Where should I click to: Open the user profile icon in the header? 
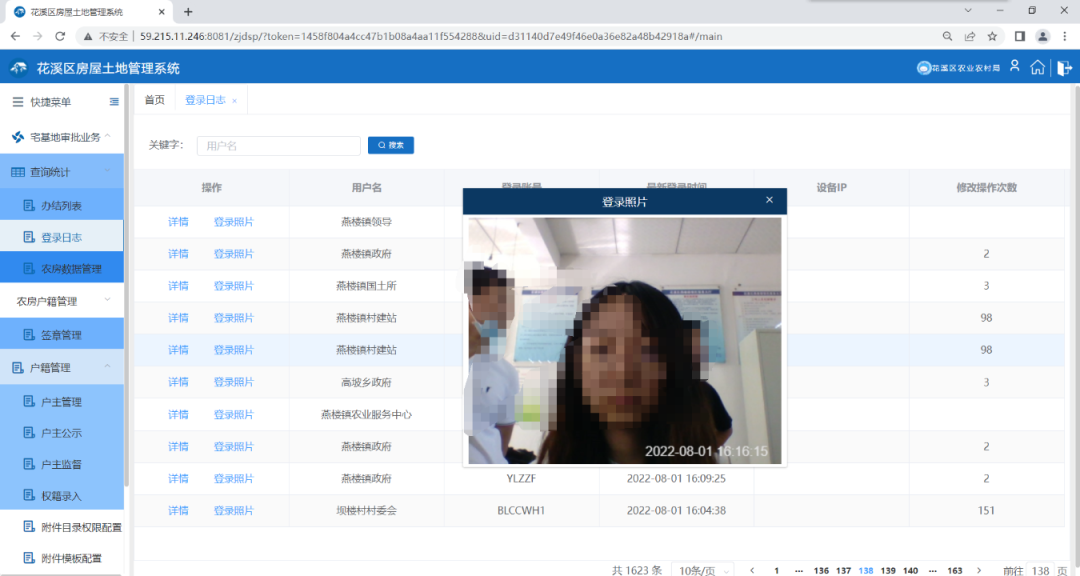1014,67
